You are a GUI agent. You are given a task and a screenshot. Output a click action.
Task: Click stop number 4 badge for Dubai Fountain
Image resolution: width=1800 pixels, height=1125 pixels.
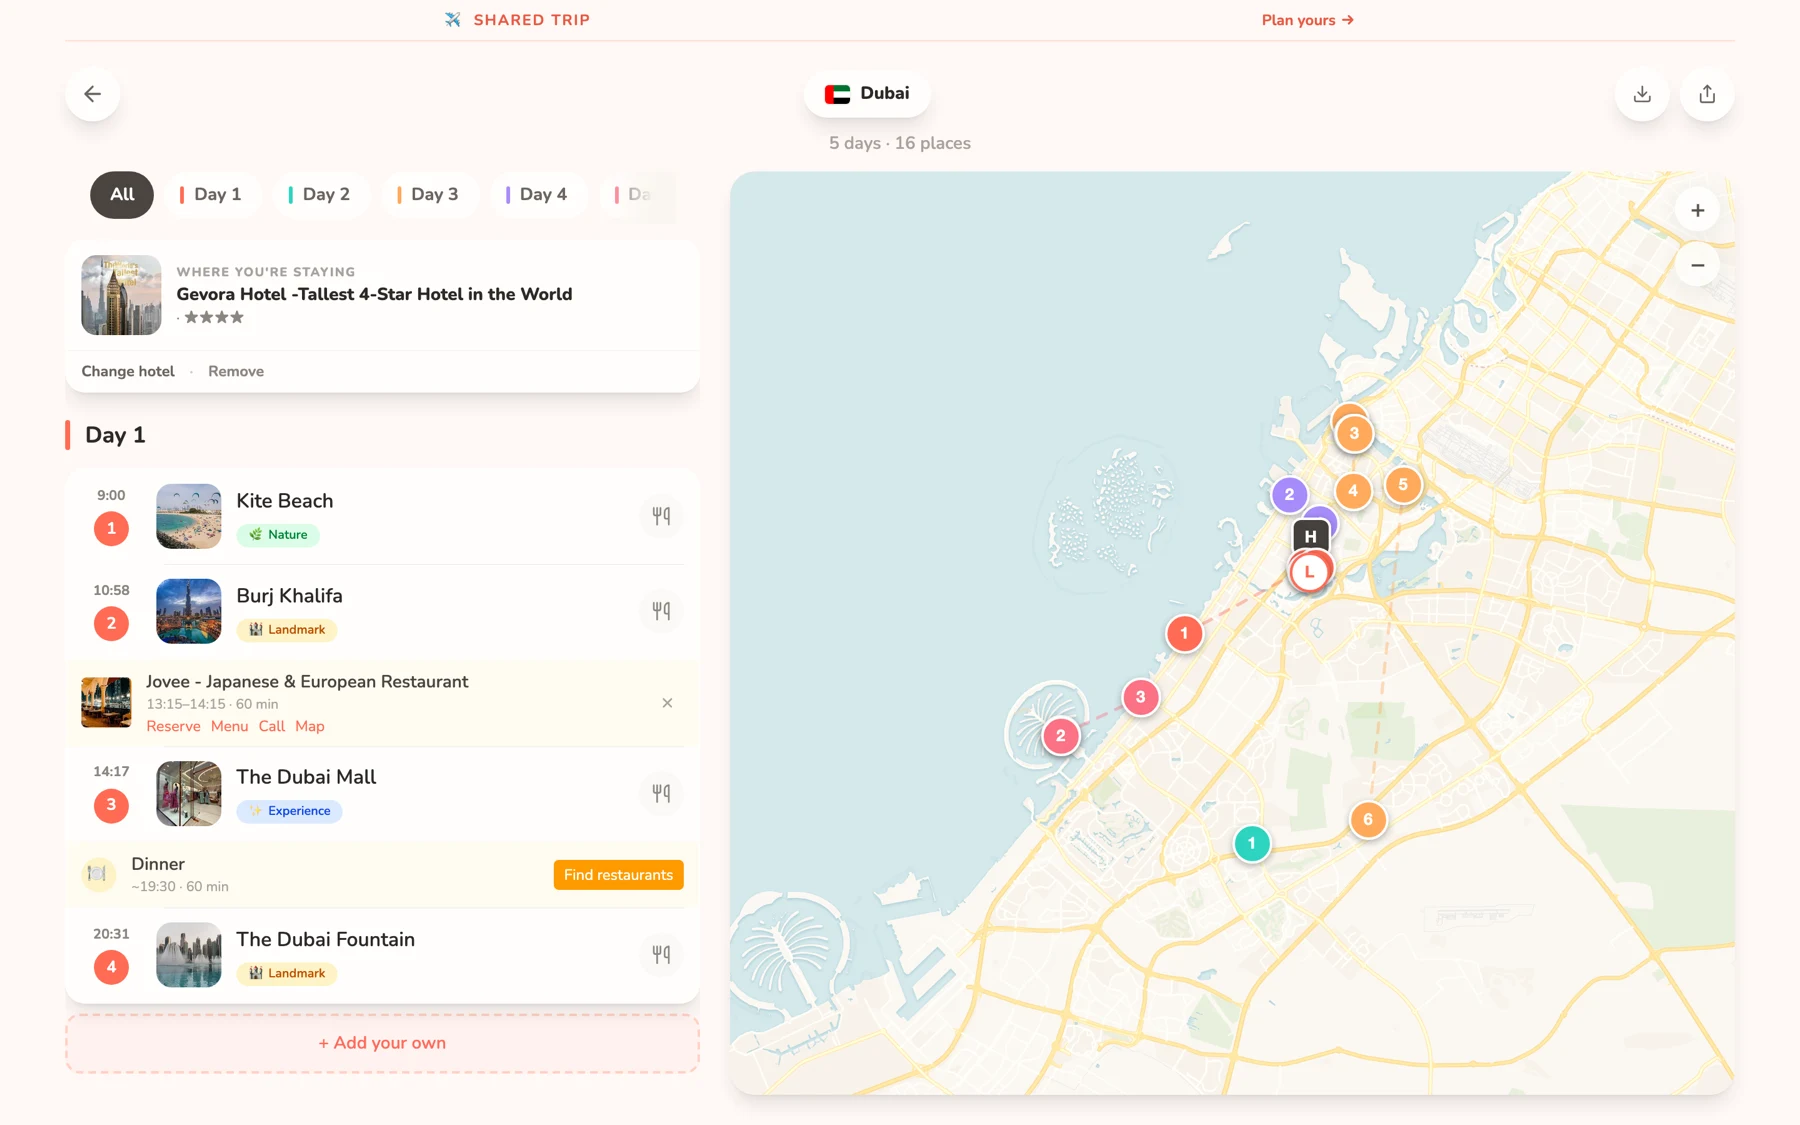111,967
